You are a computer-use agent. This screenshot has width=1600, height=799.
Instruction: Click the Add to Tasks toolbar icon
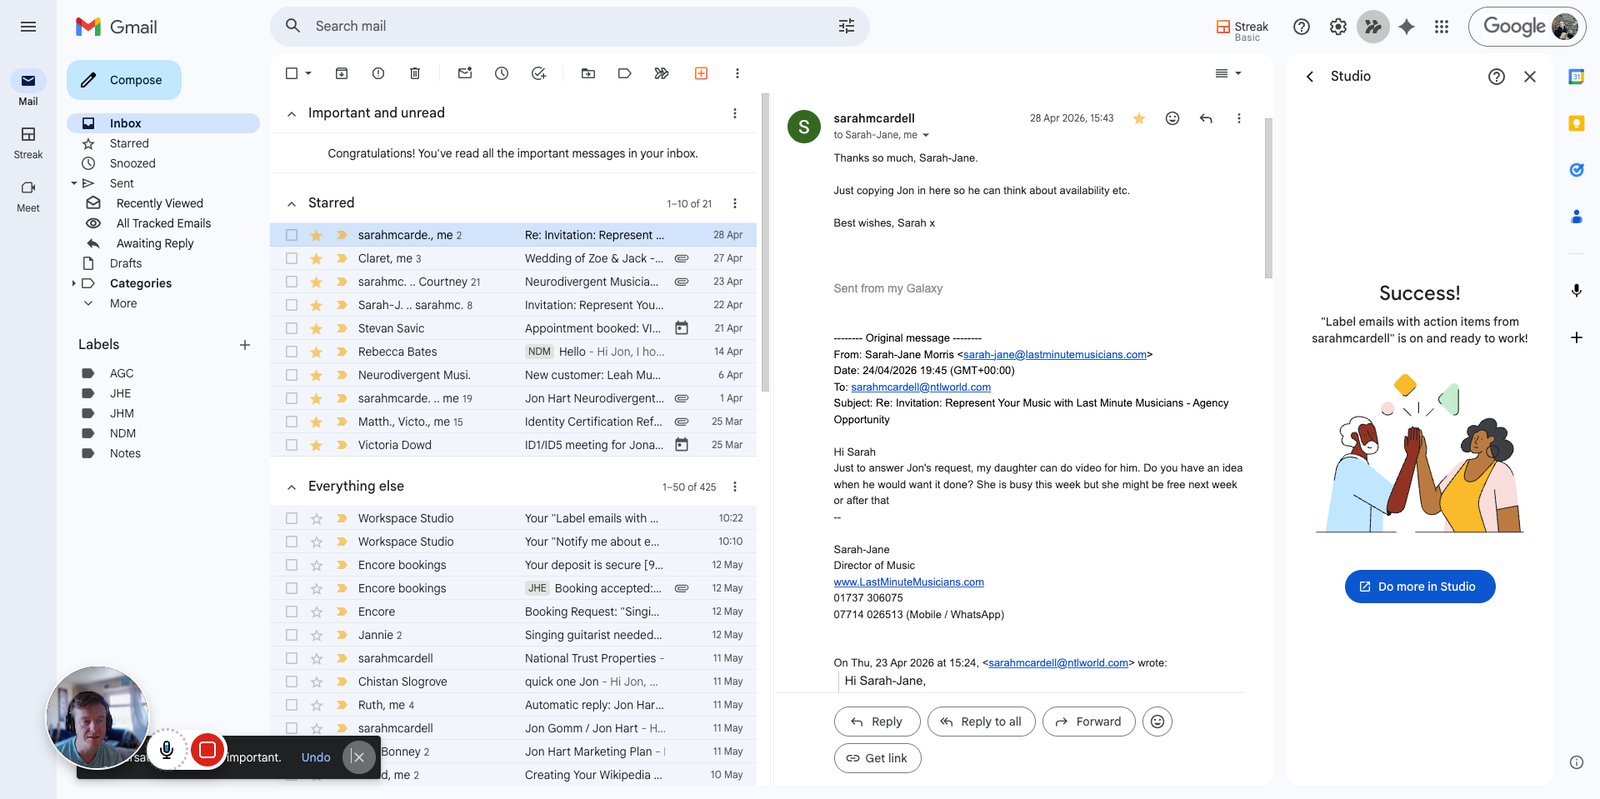point(539,73)
